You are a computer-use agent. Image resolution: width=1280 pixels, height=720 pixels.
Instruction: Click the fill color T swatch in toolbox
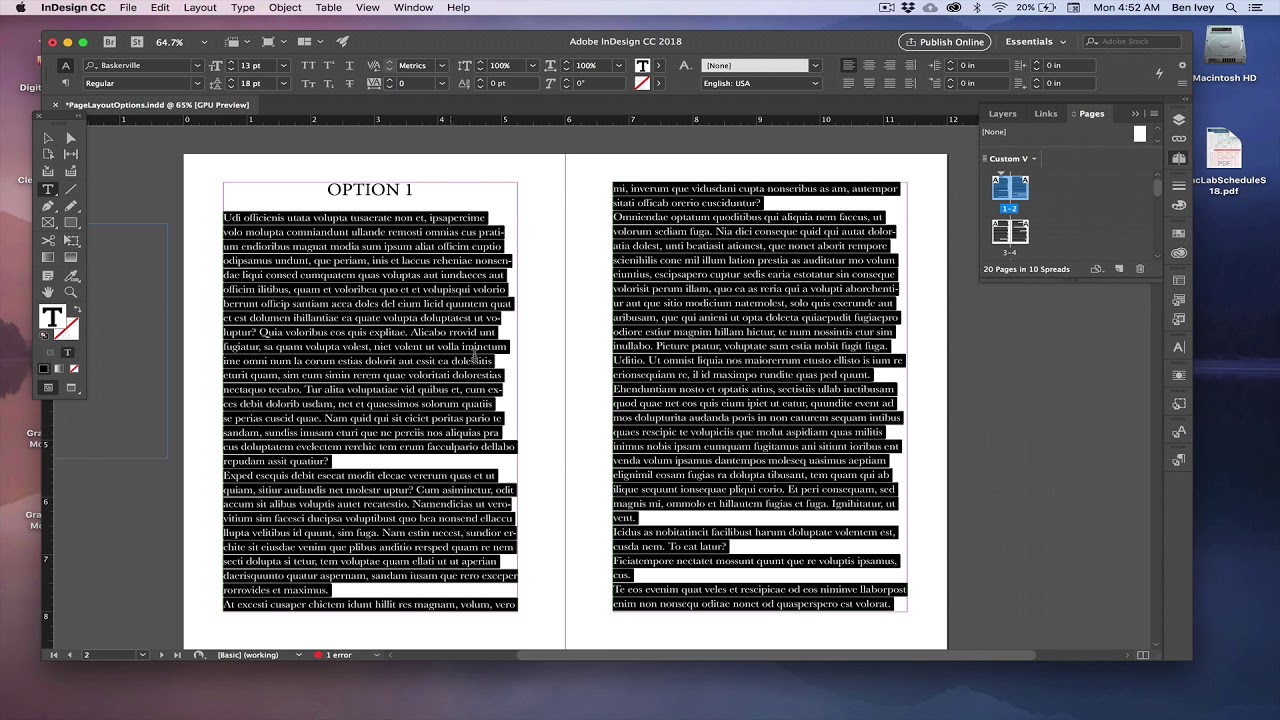[52, 318]
